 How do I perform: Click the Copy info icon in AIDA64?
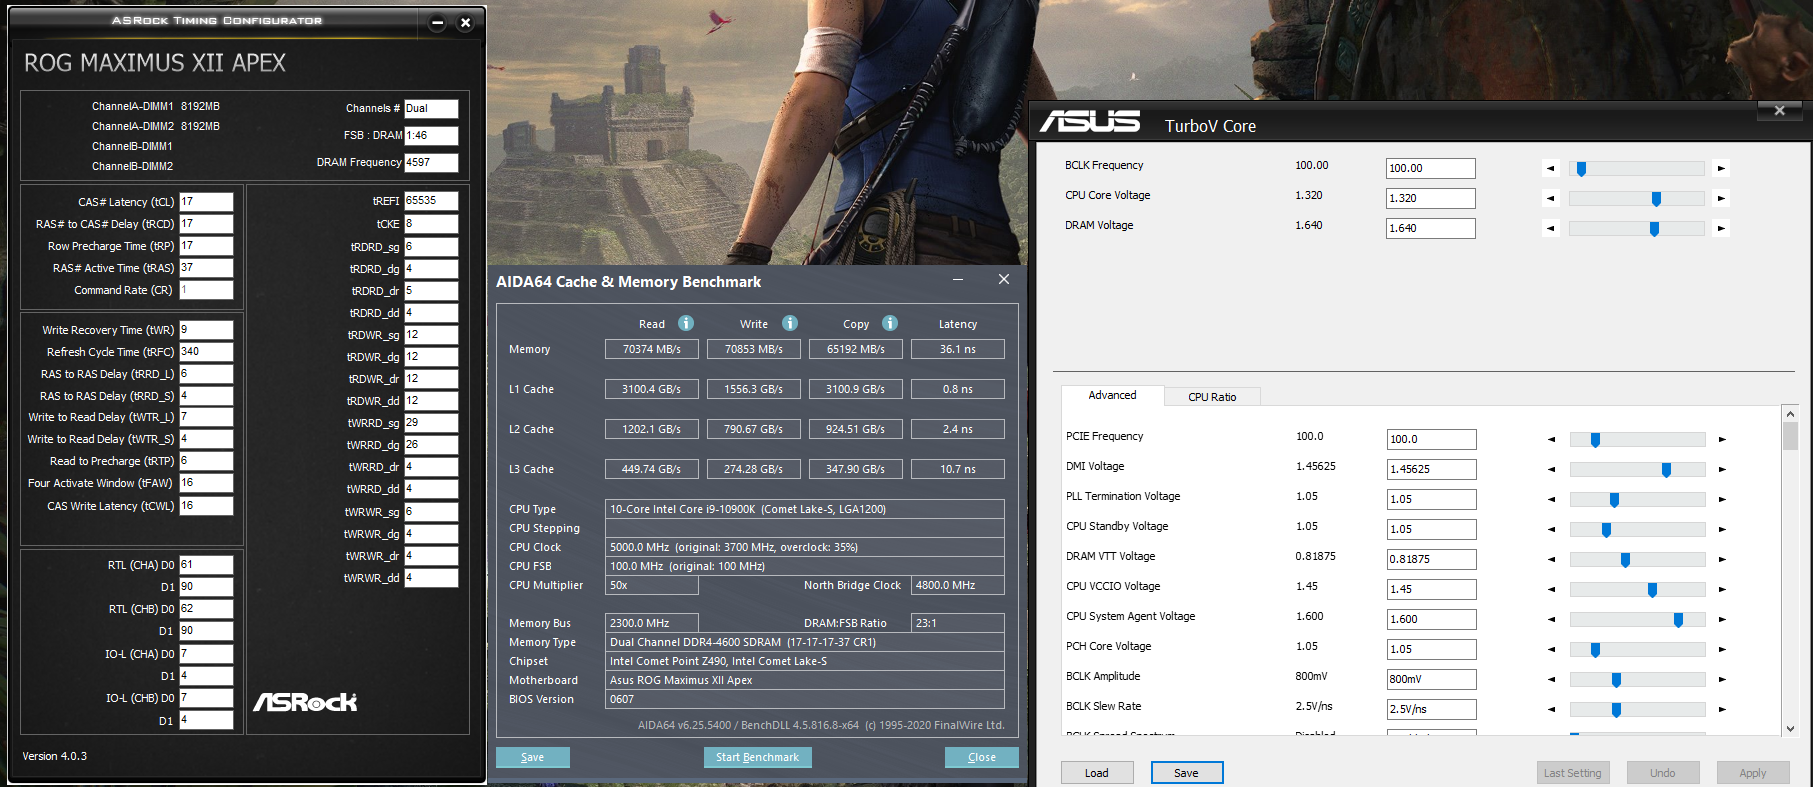(890, 323)
